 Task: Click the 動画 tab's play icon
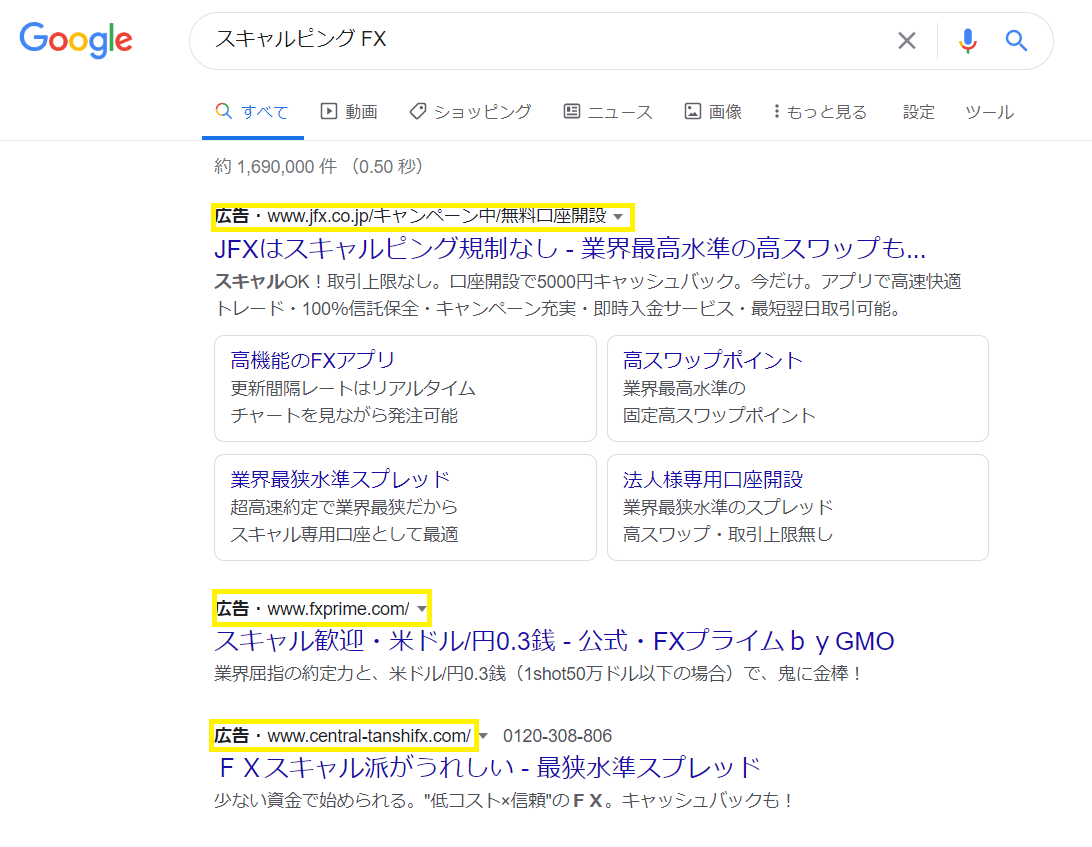329,111
